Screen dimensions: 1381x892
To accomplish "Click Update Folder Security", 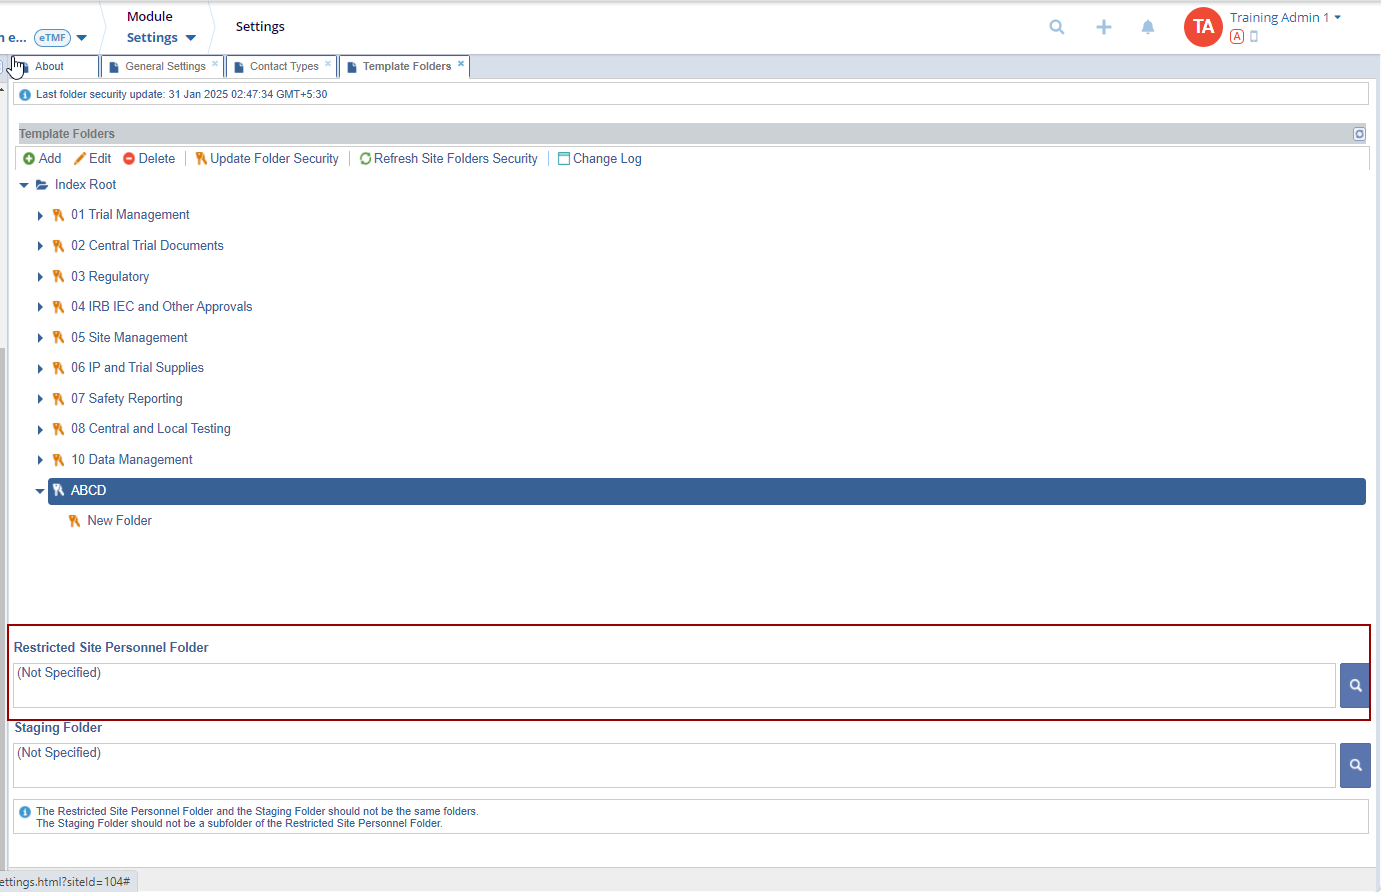I will point(267,159).
